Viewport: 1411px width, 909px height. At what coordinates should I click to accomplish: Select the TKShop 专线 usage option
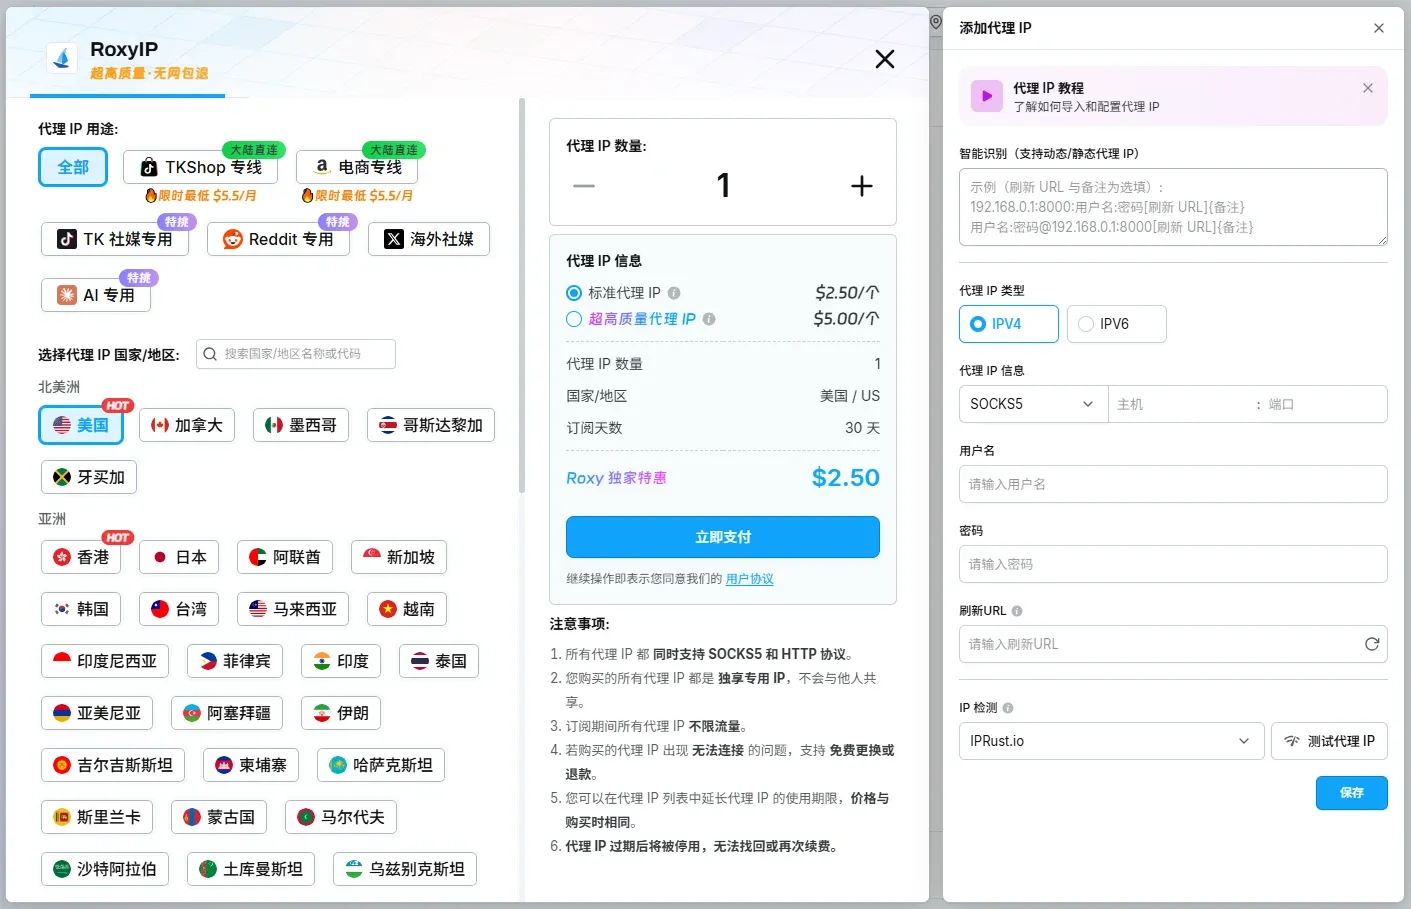tap(200, 167)
